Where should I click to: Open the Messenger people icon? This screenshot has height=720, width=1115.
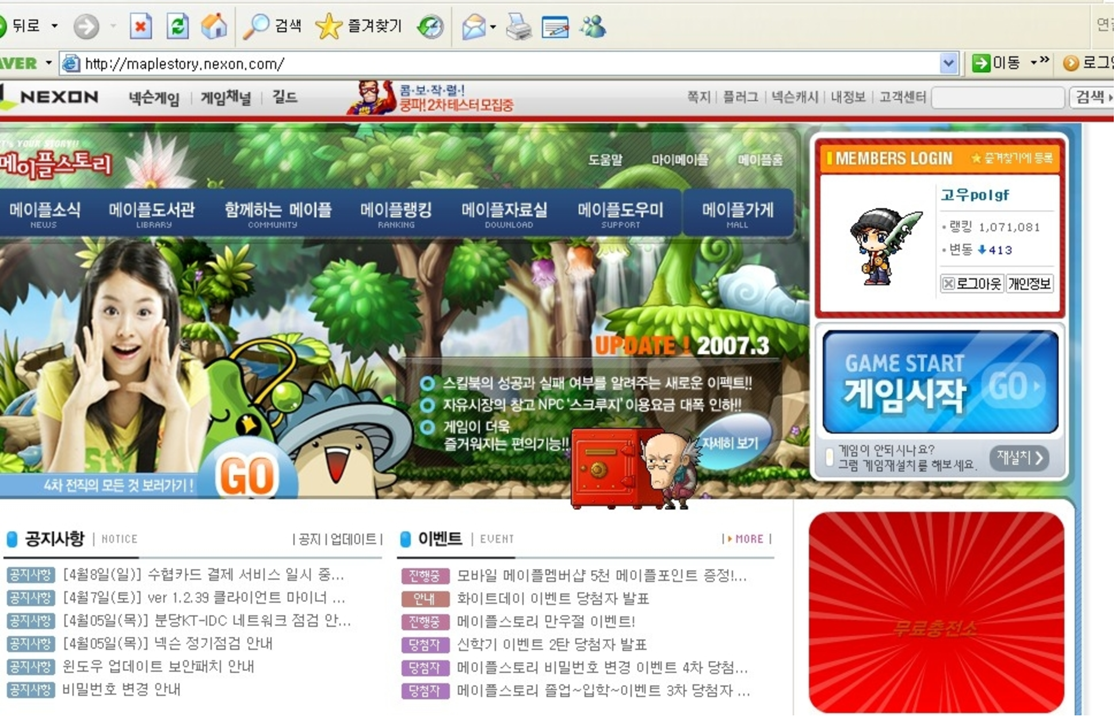592,26
